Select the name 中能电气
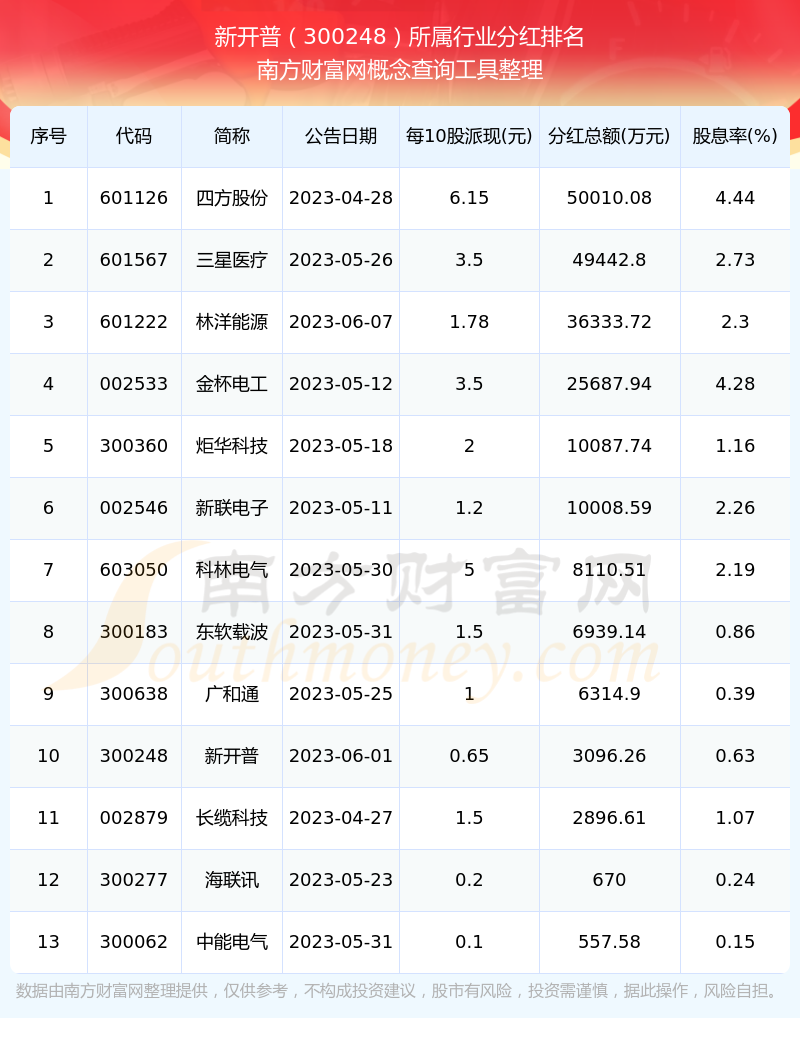Viewport: 800px width, 1040px height. [232, 942]
